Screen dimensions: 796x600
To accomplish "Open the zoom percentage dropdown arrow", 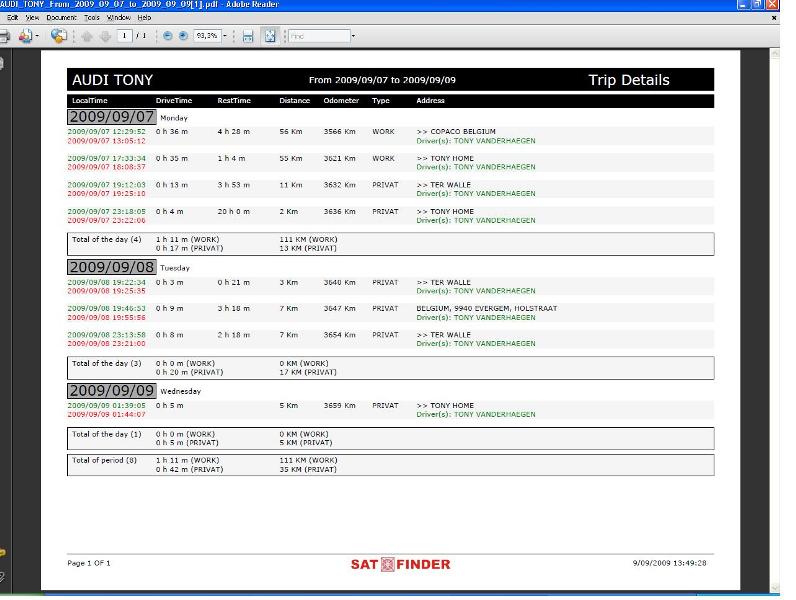I will (x=224, y=36).
